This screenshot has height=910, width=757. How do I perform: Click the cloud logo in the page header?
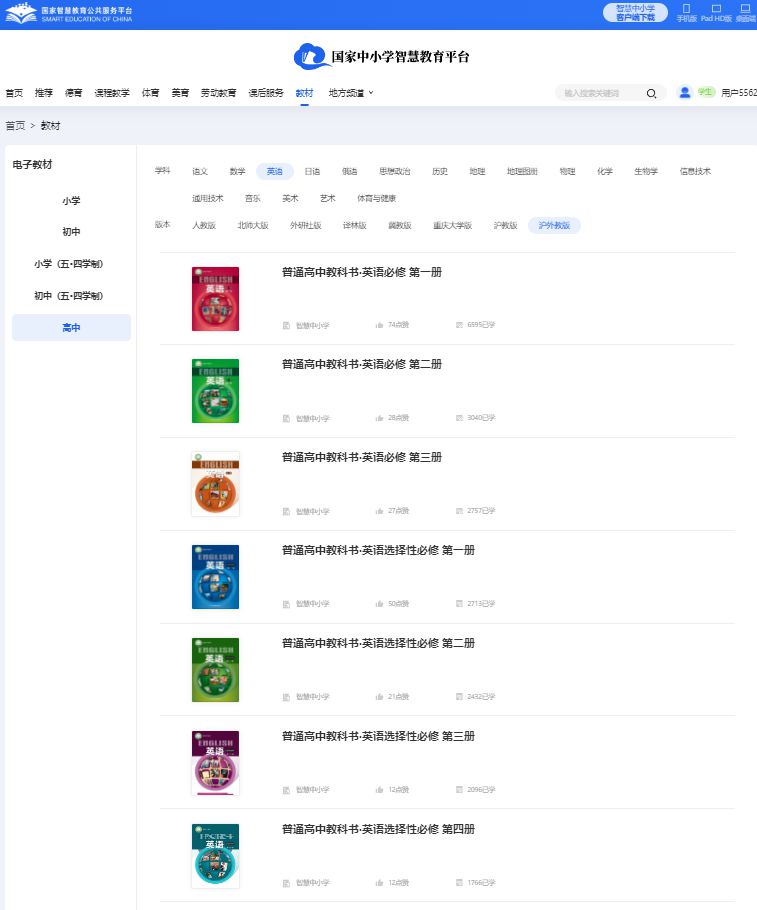pos(311,56)
